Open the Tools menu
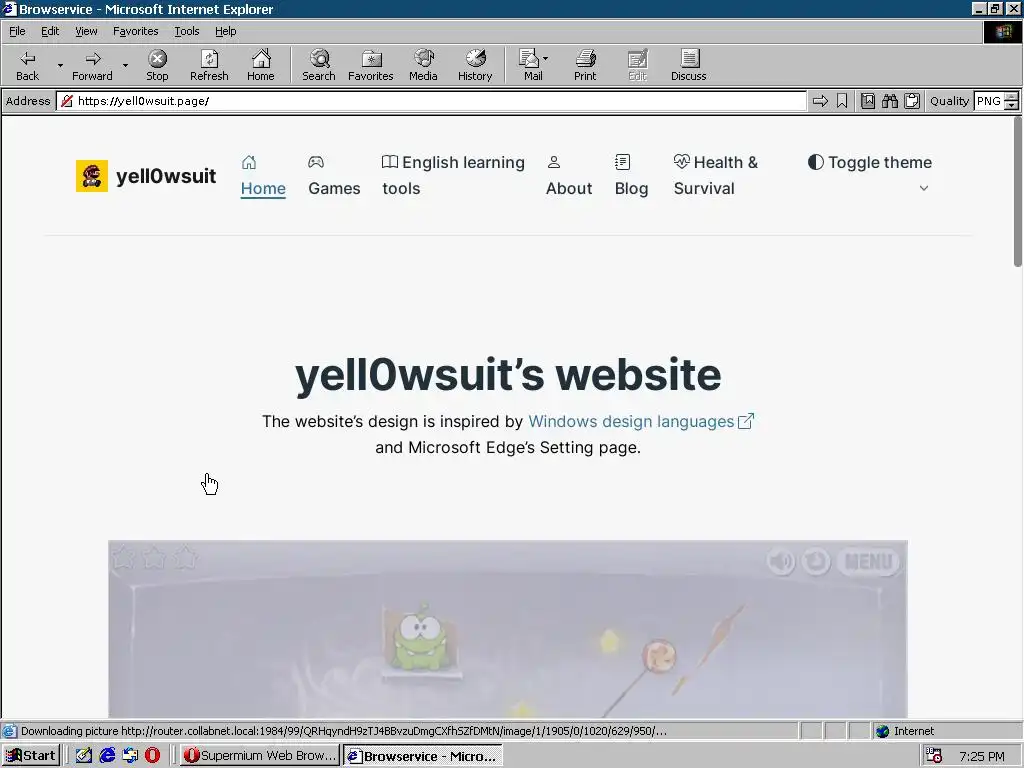The image size is (1024, 768). point(186,31)
